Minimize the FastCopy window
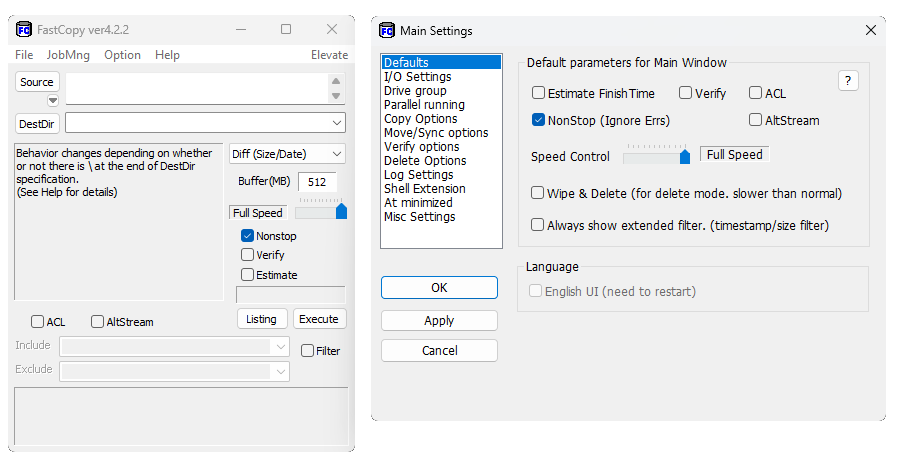Image resolution: width=901 pixels, height=466 pixels. tap(241, 29)
